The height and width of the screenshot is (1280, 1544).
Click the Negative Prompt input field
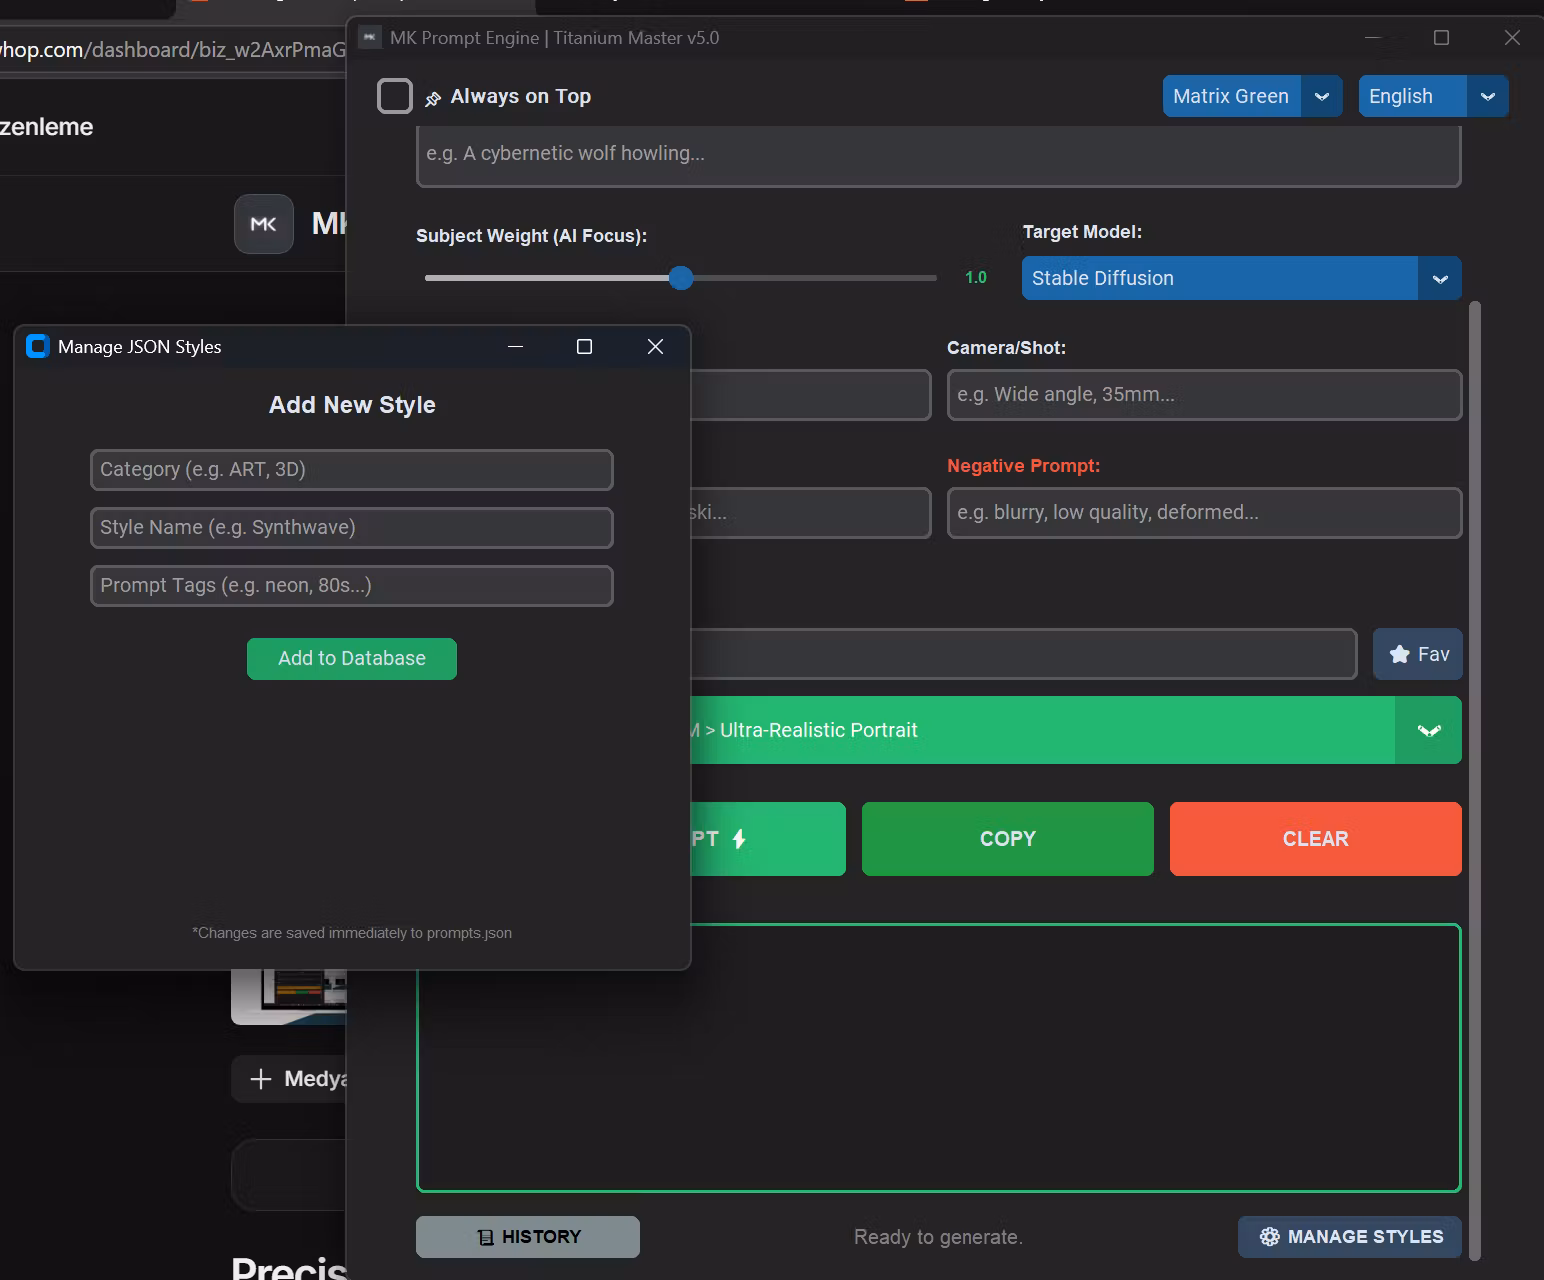(x=1204, y=512)
